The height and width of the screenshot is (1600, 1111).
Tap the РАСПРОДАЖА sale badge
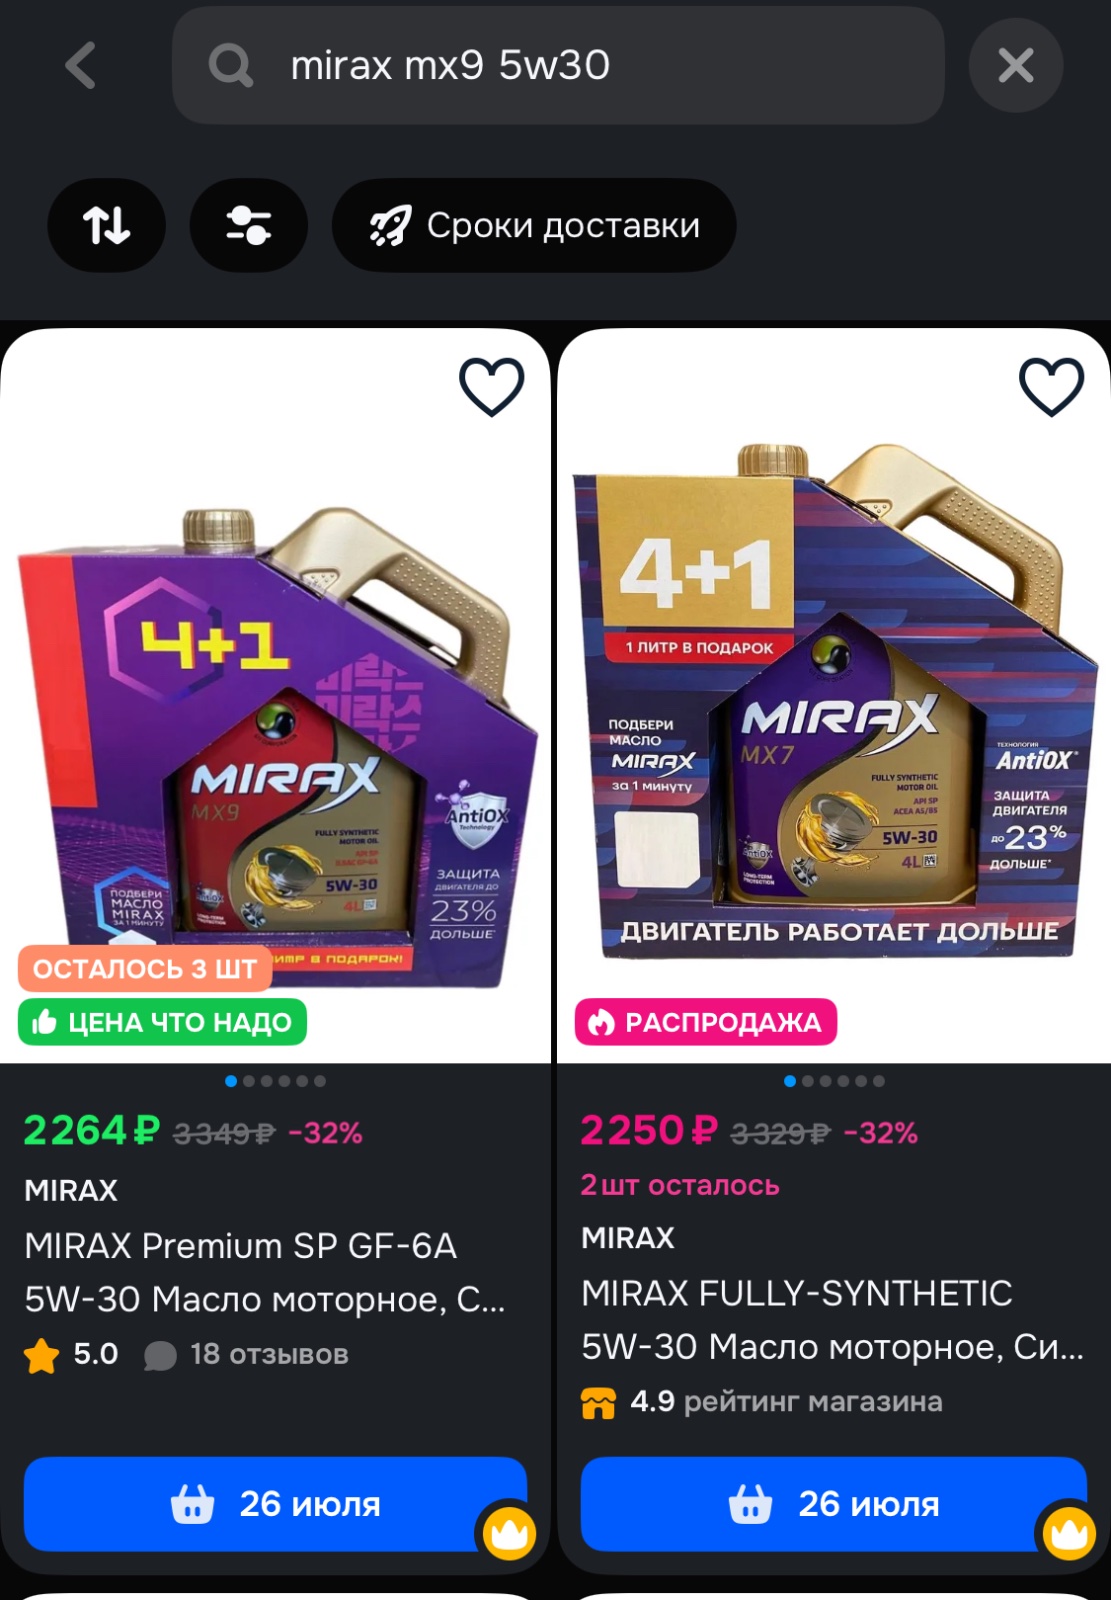[705, 1022]
